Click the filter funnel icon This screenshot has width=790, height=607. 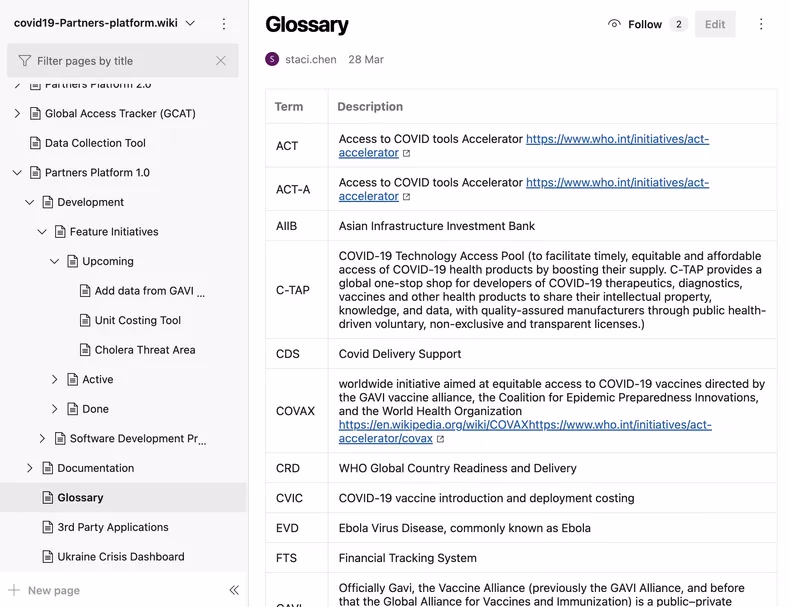pyautogui.click(x=24, y=60)
